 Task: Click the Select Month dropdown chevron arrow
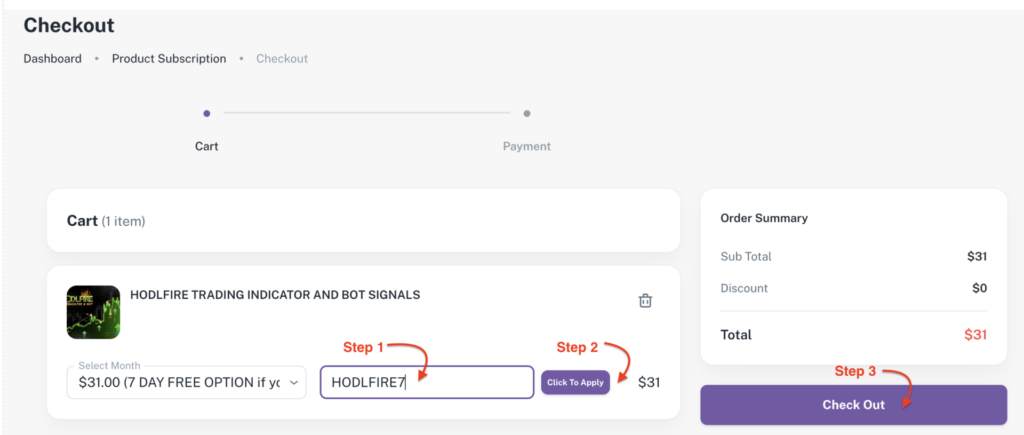pyautogui.click(x=294, y=382)
